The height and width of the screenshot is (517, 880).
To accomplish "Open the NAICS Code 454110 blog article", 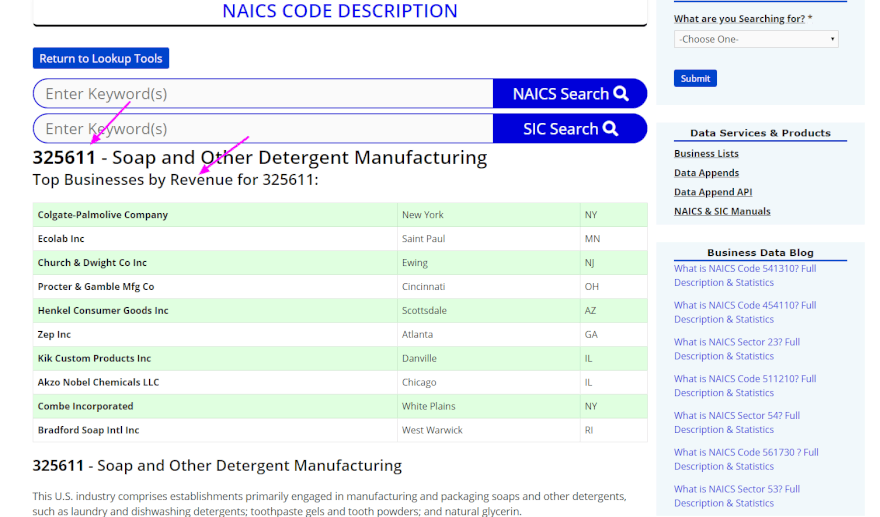I will [744, 312].
